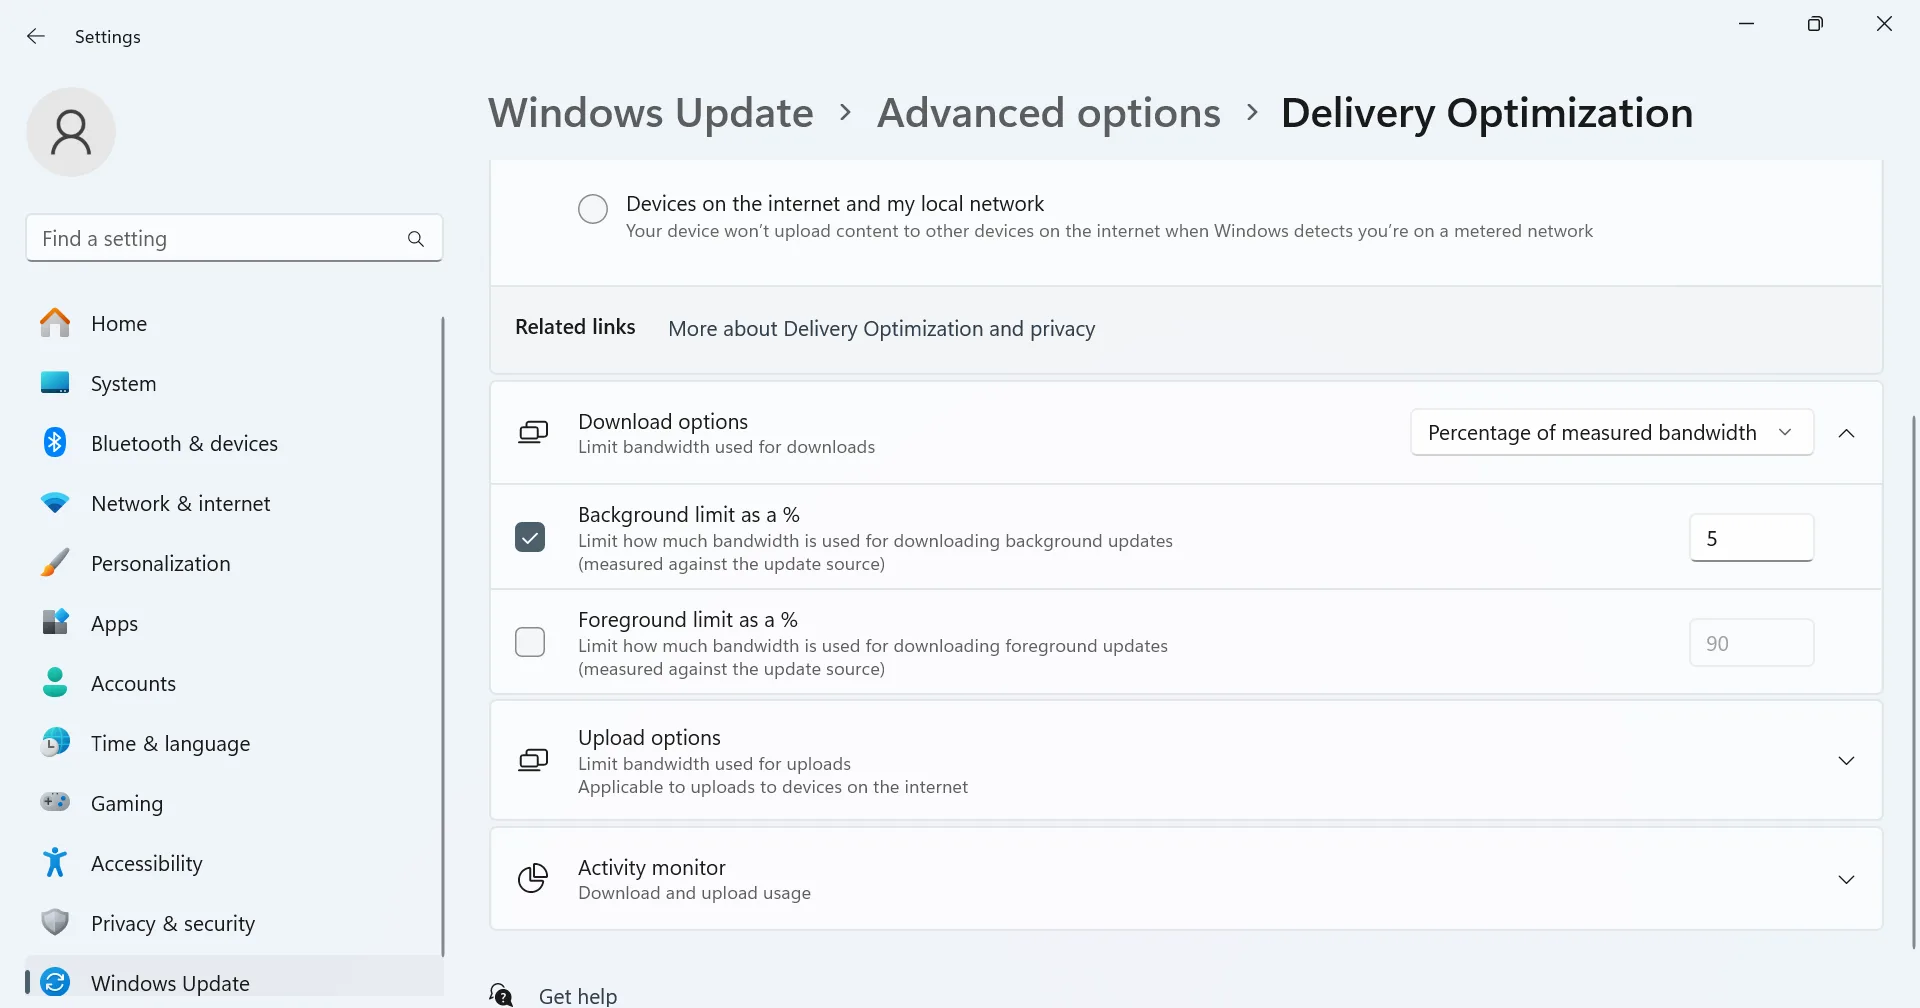The image size is (1920, 1008).
Task: Go to System settings
Action: pyautogui.click(x=234, y=383)
